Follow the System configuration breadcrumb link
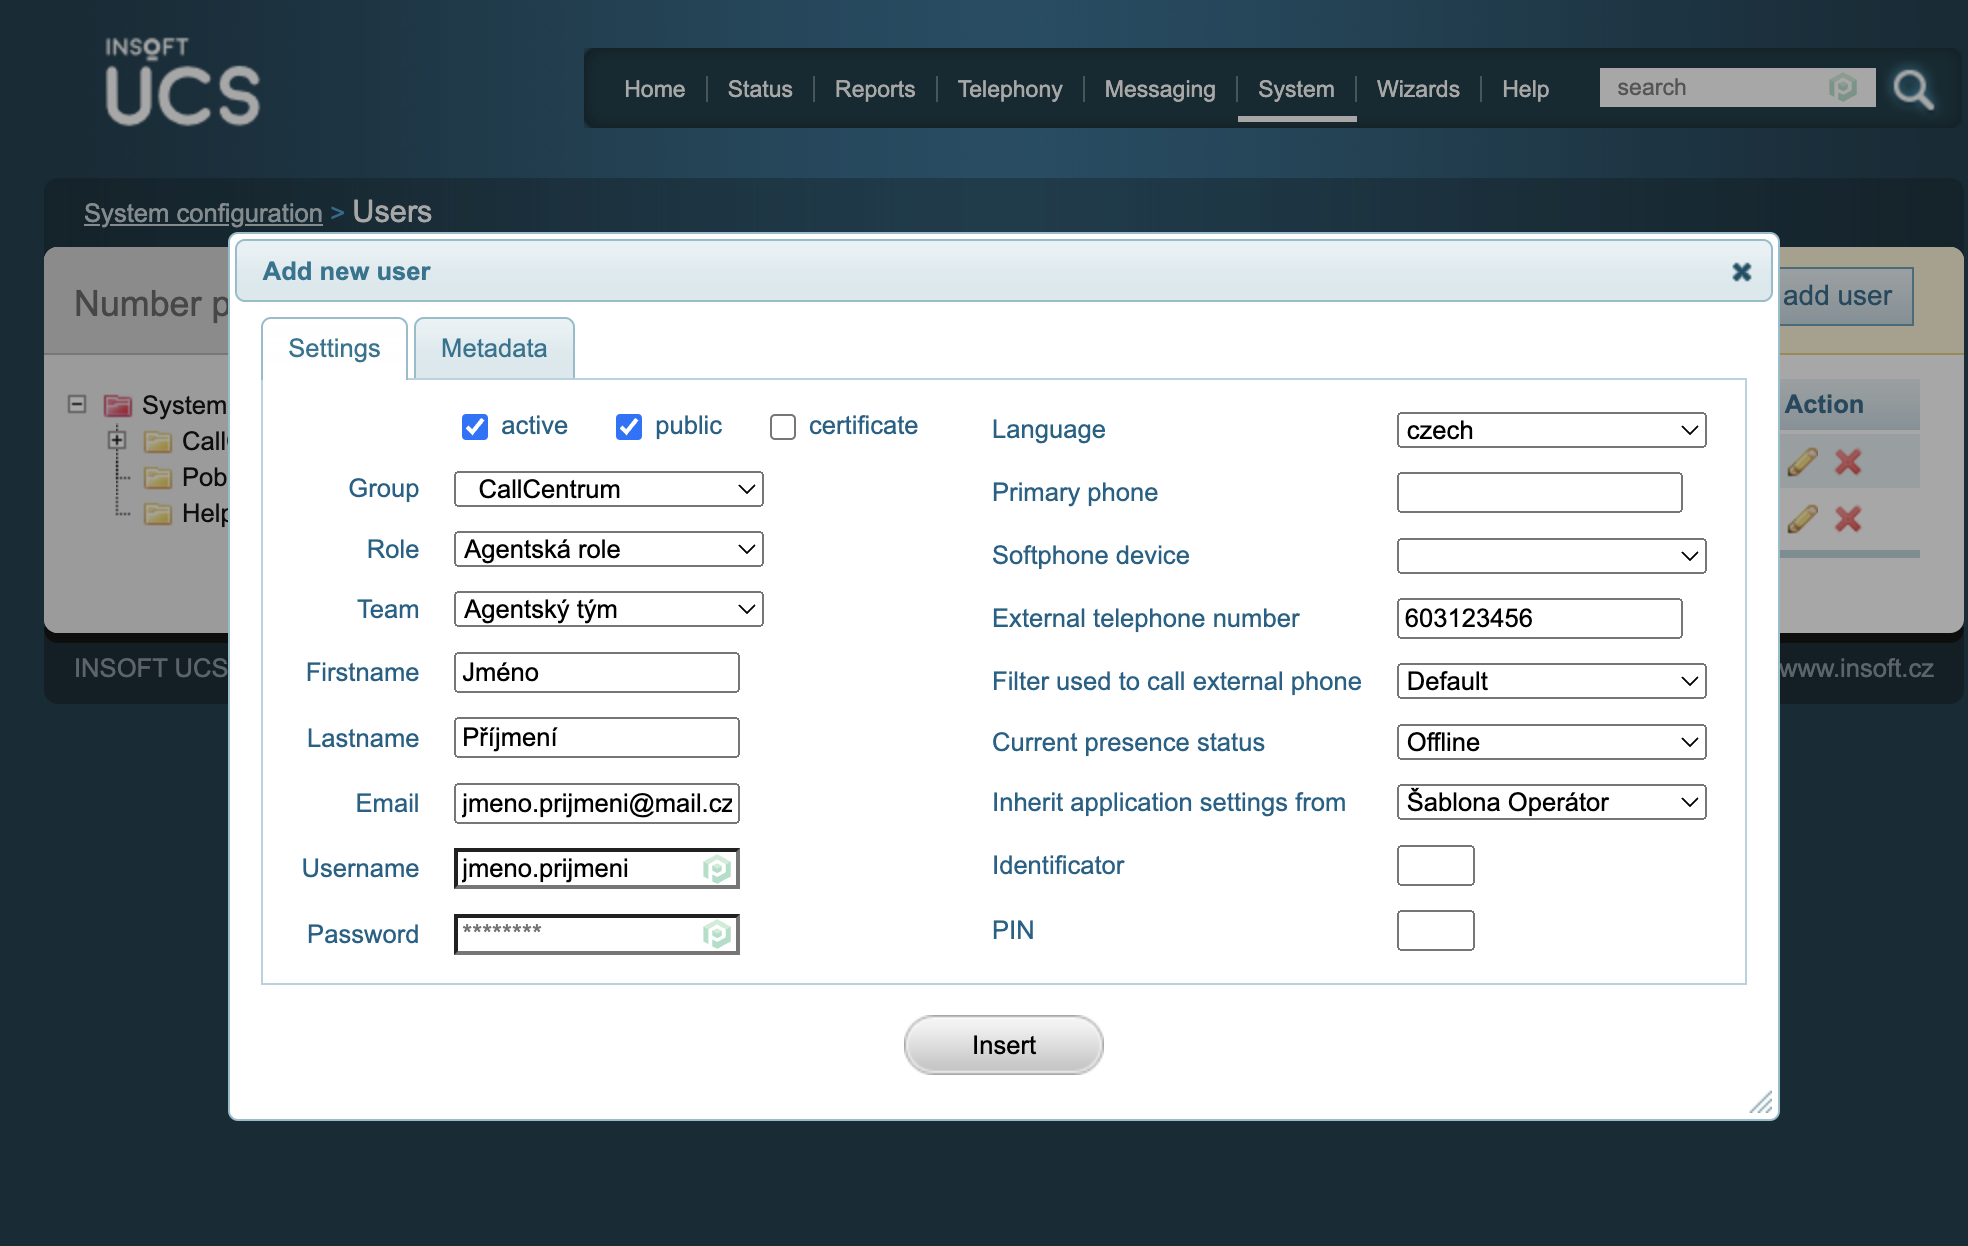 click(x=203, y=213)
